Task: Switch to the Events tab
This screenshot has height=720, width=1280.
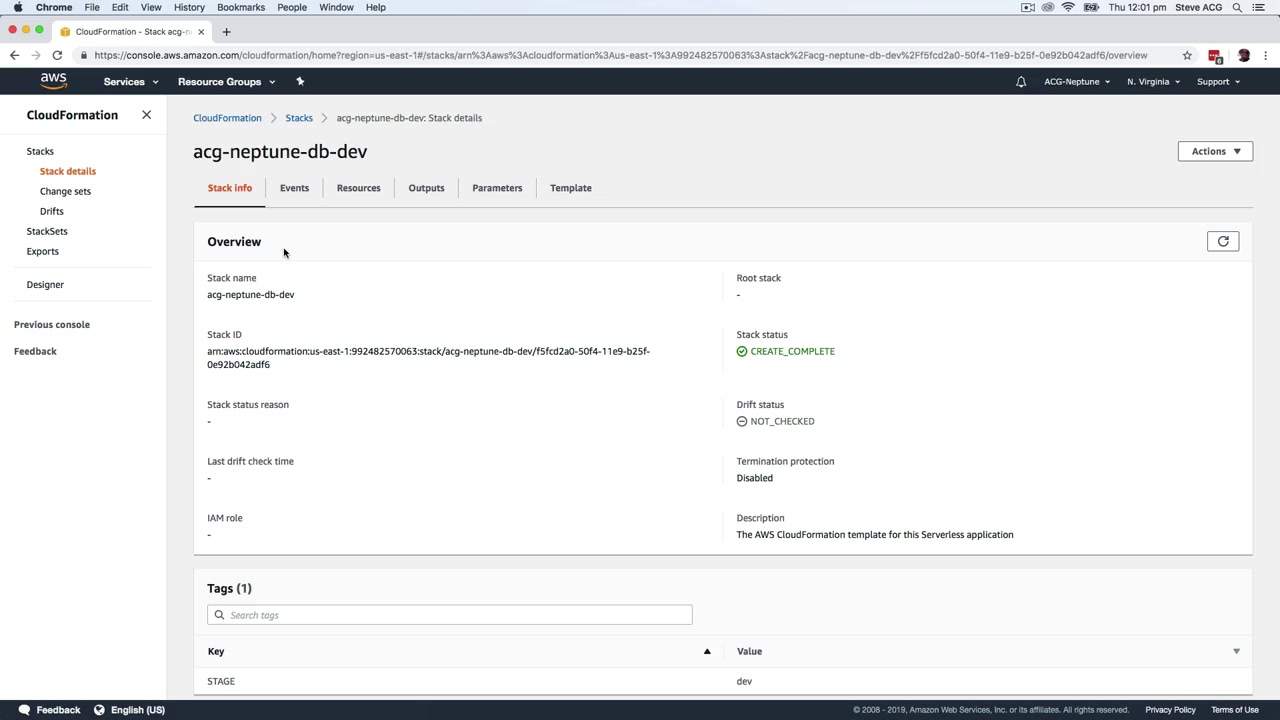Action: (294, 188)
